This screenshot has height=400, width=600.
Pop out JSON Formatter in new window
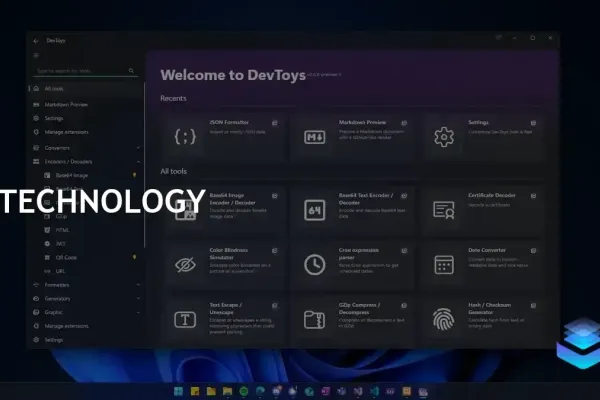click(x=275, y=123)
